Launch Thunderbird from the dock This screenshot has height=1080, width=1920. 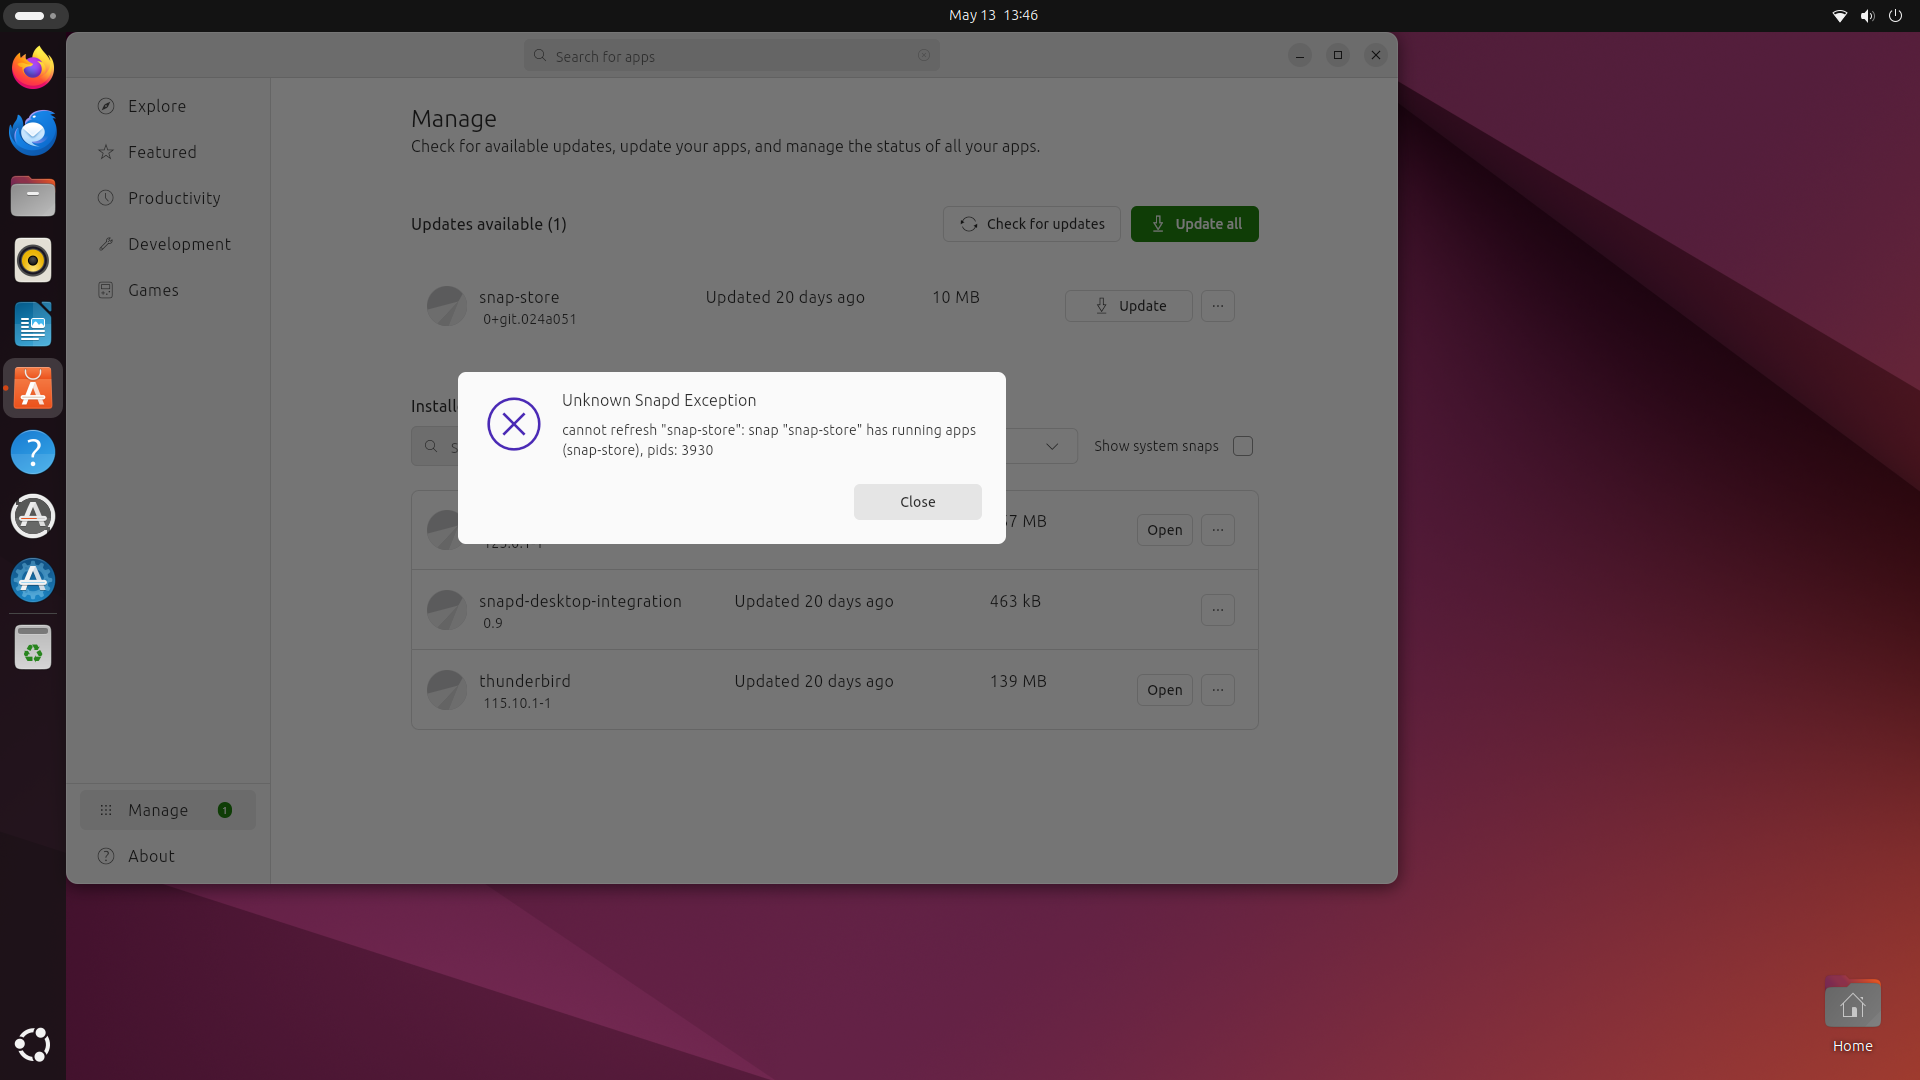pyautogui.click(x=33, y=132)
